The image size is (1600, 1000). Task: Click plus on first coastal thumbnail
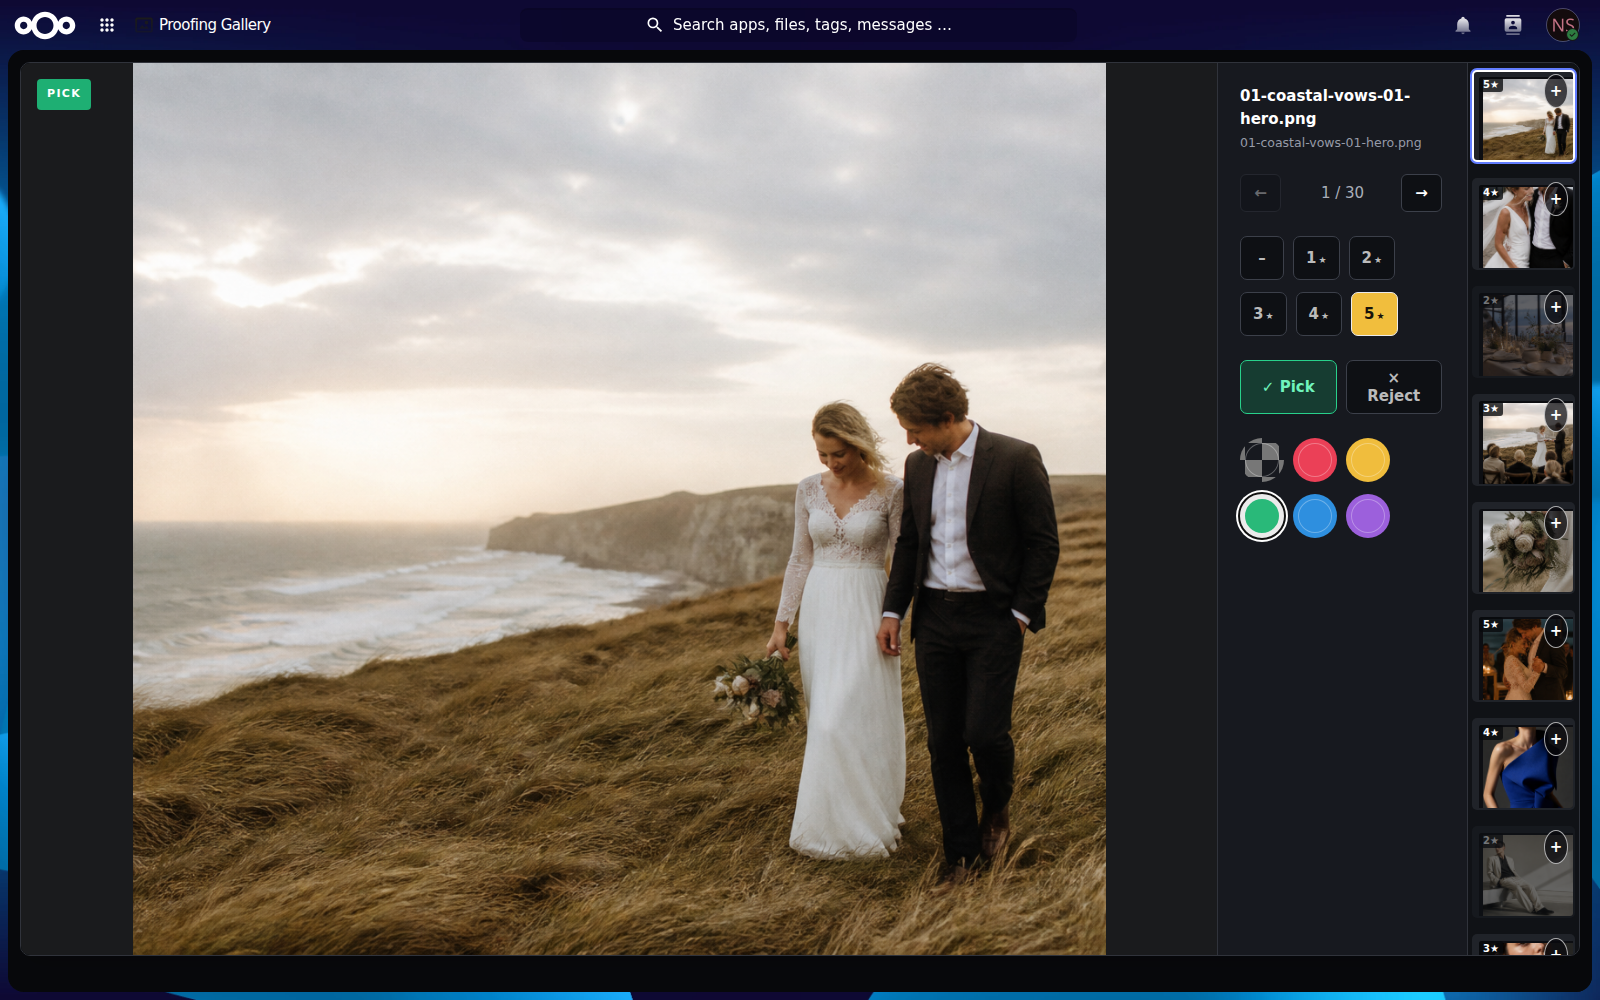tap(1556, 91)
